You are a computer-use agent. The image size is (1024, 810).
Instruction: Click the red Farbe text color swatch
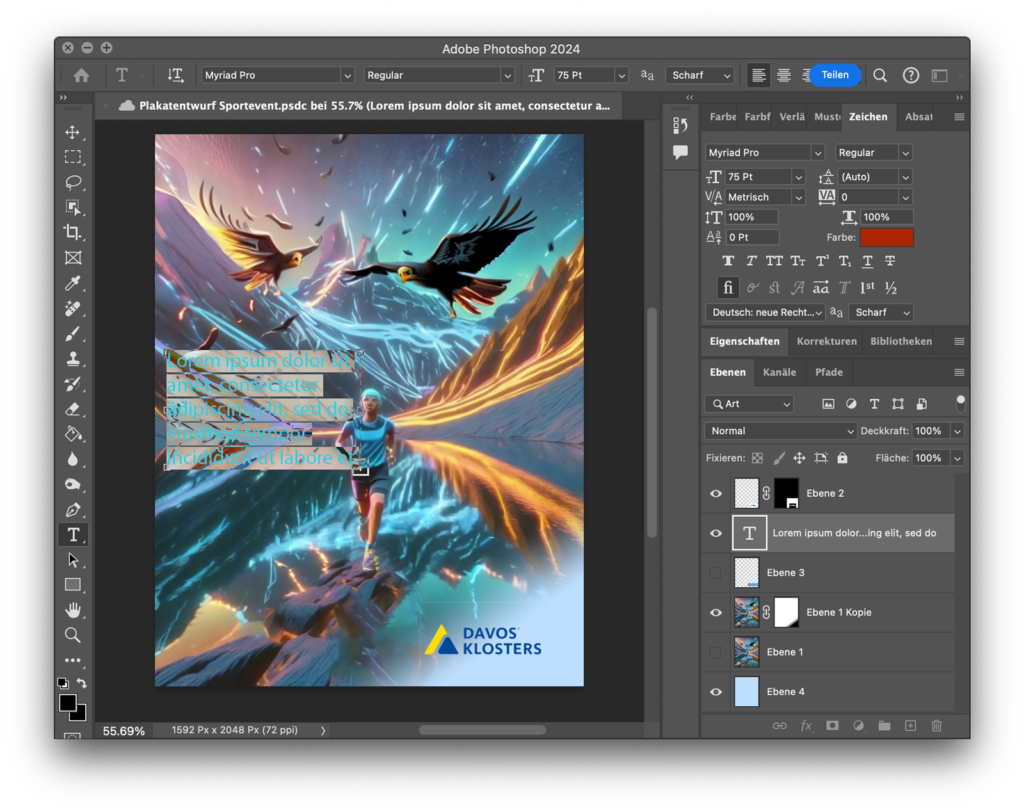click(887, 238)
